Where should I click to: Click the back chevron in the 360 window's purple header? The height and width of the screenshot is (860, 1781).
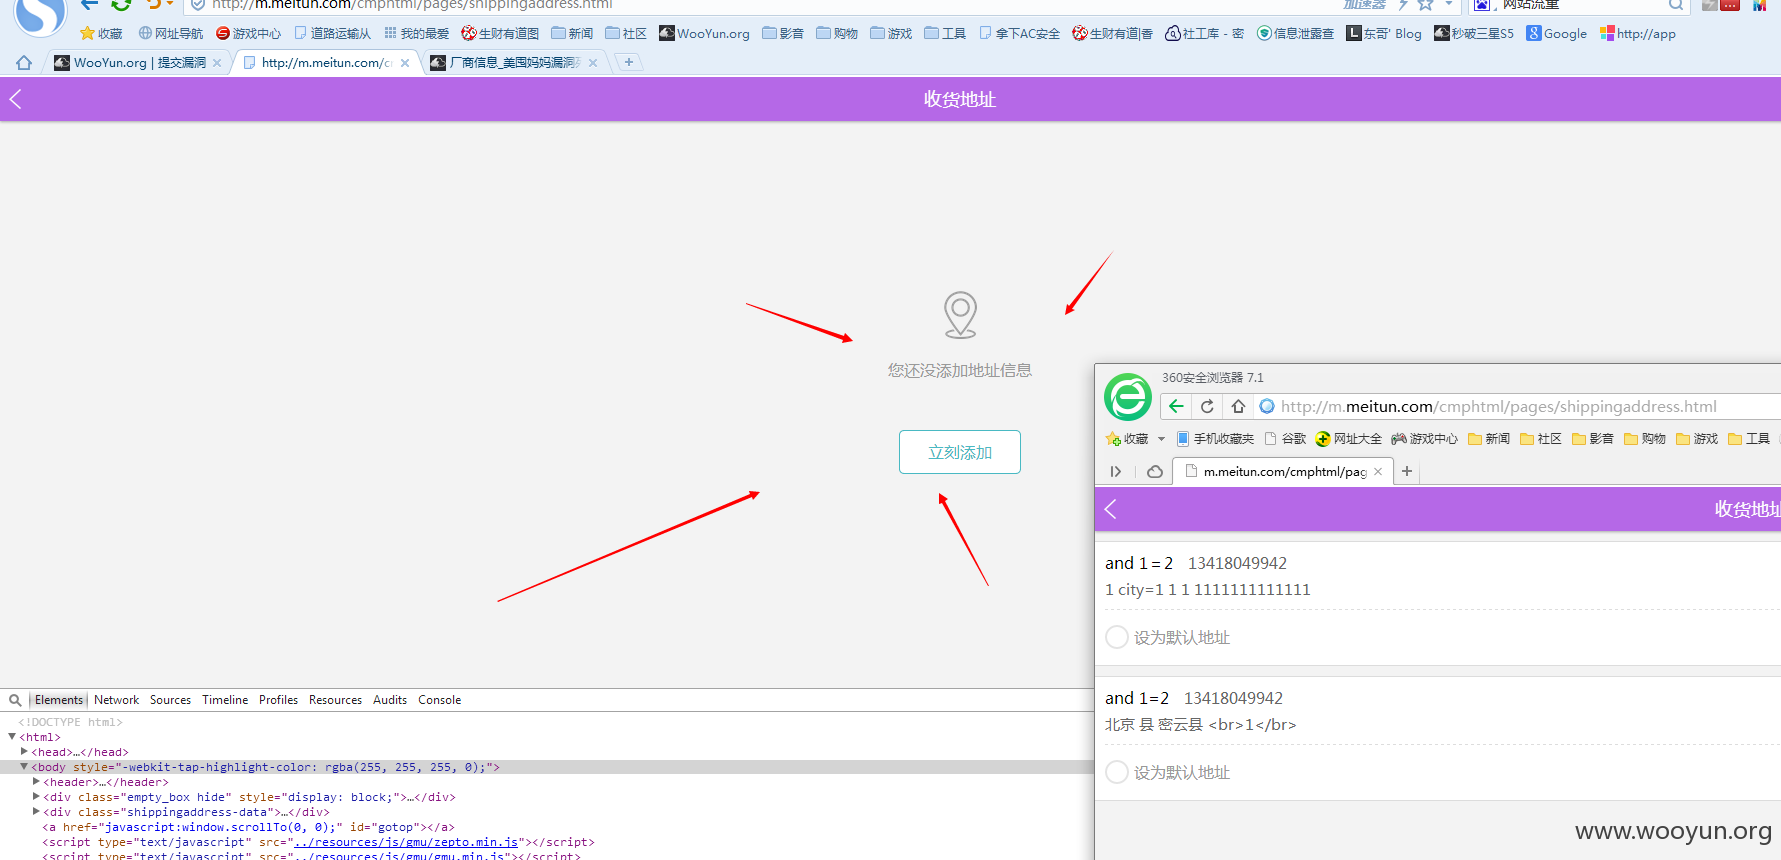(1110, 509)
